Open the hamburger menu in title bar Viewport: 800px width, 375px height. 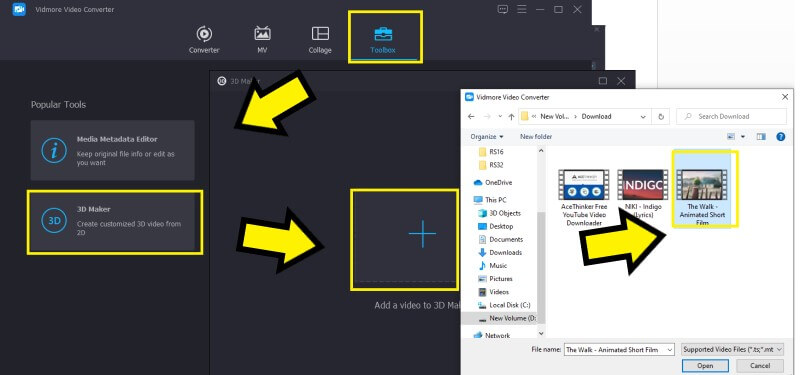click(521, 9)
